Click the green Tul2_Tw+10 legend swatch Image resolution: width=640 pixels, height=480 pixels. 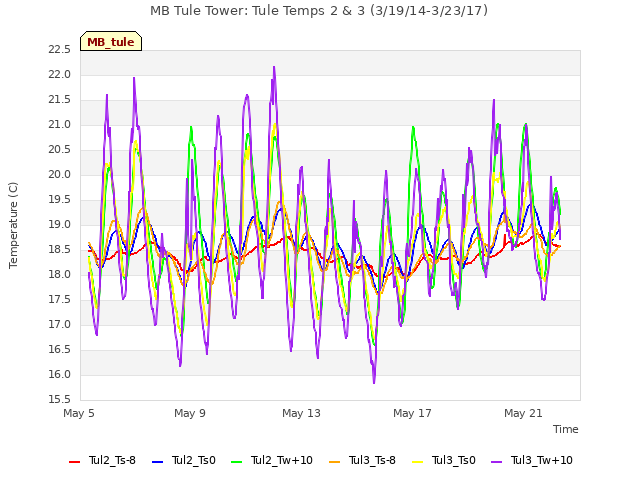(237, 462)
